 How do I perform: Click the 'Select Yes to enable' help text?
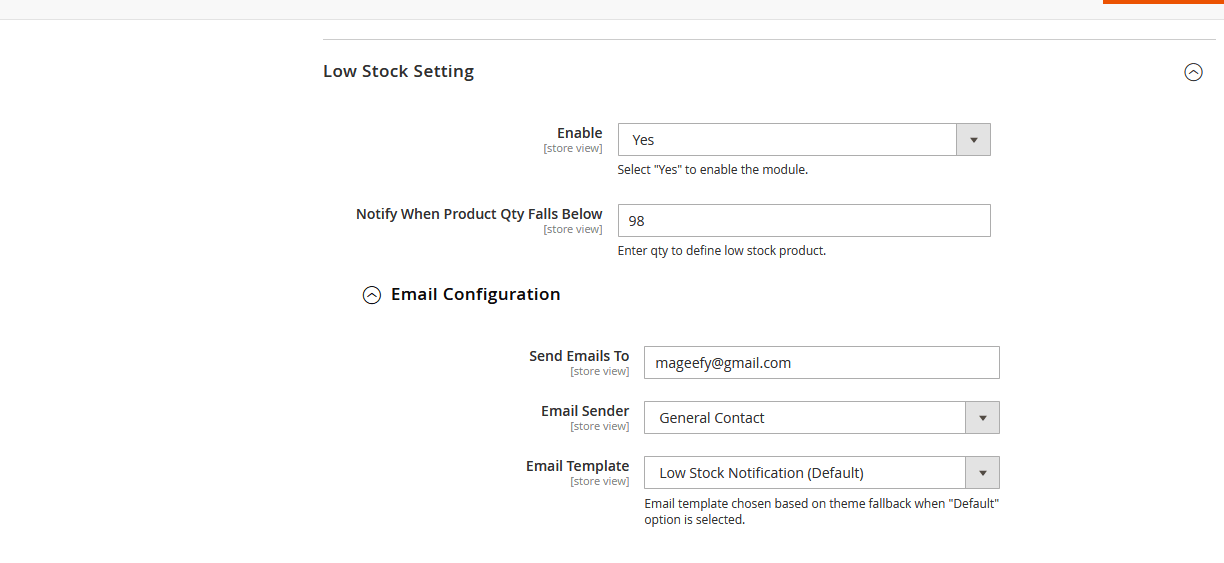tap(712, 170)
